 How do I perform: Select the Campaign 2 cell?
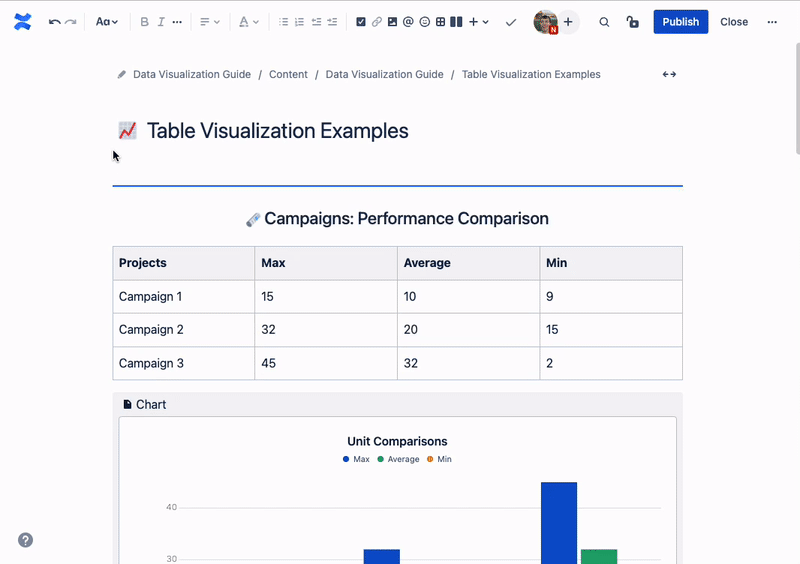tap(184, 330)
